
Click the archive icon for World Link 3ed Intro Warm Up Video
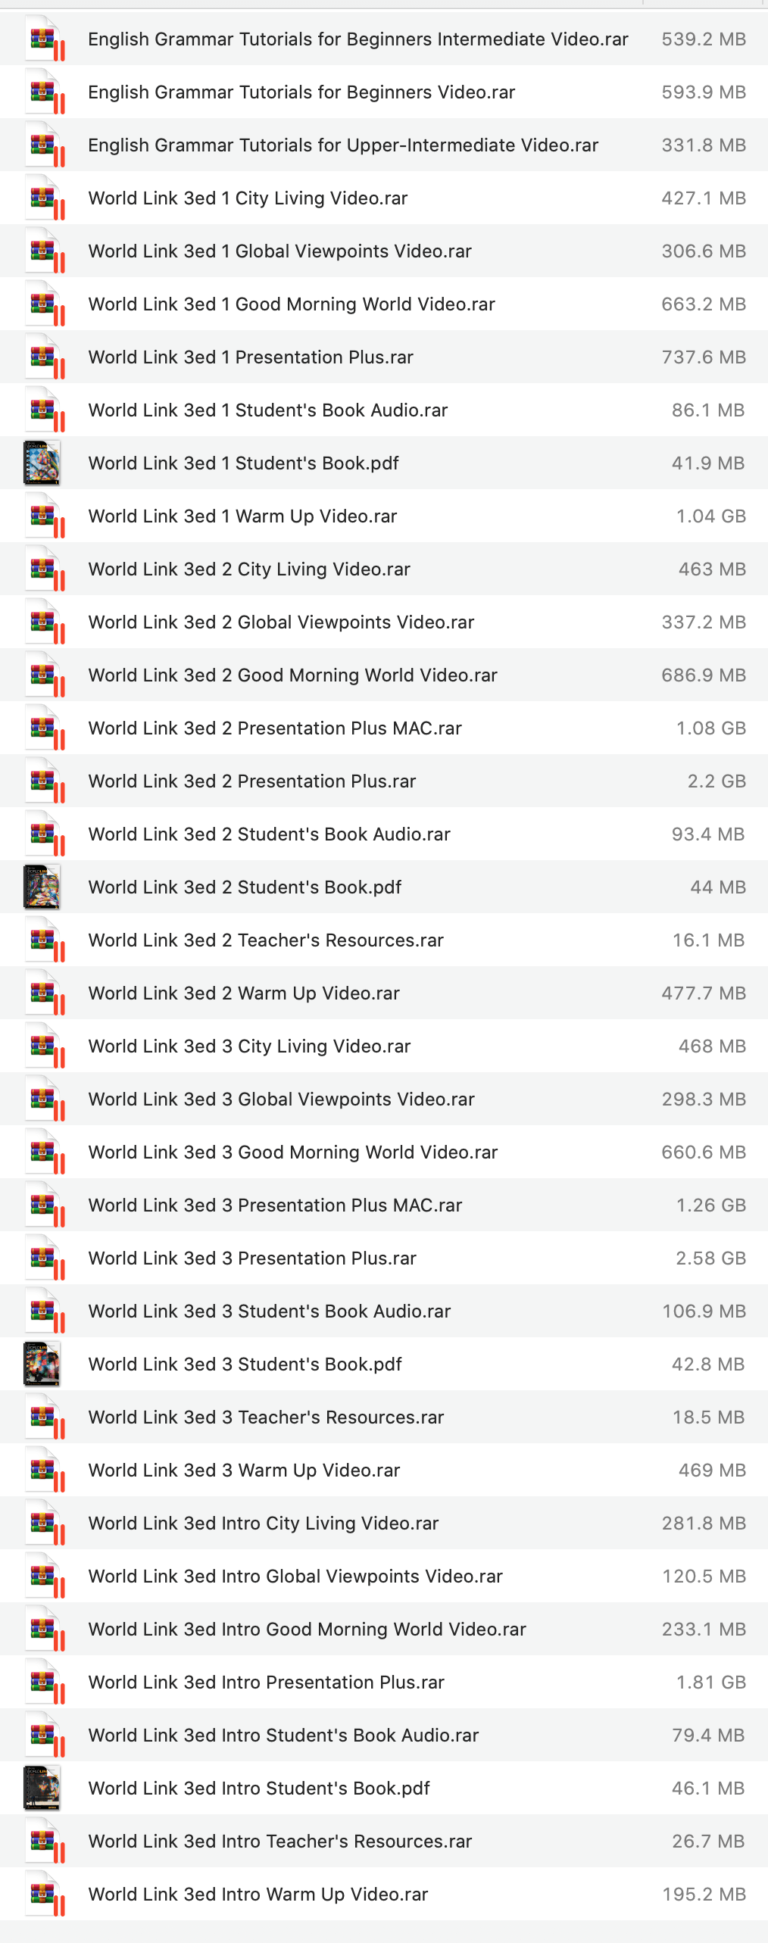coord(41,1894)
